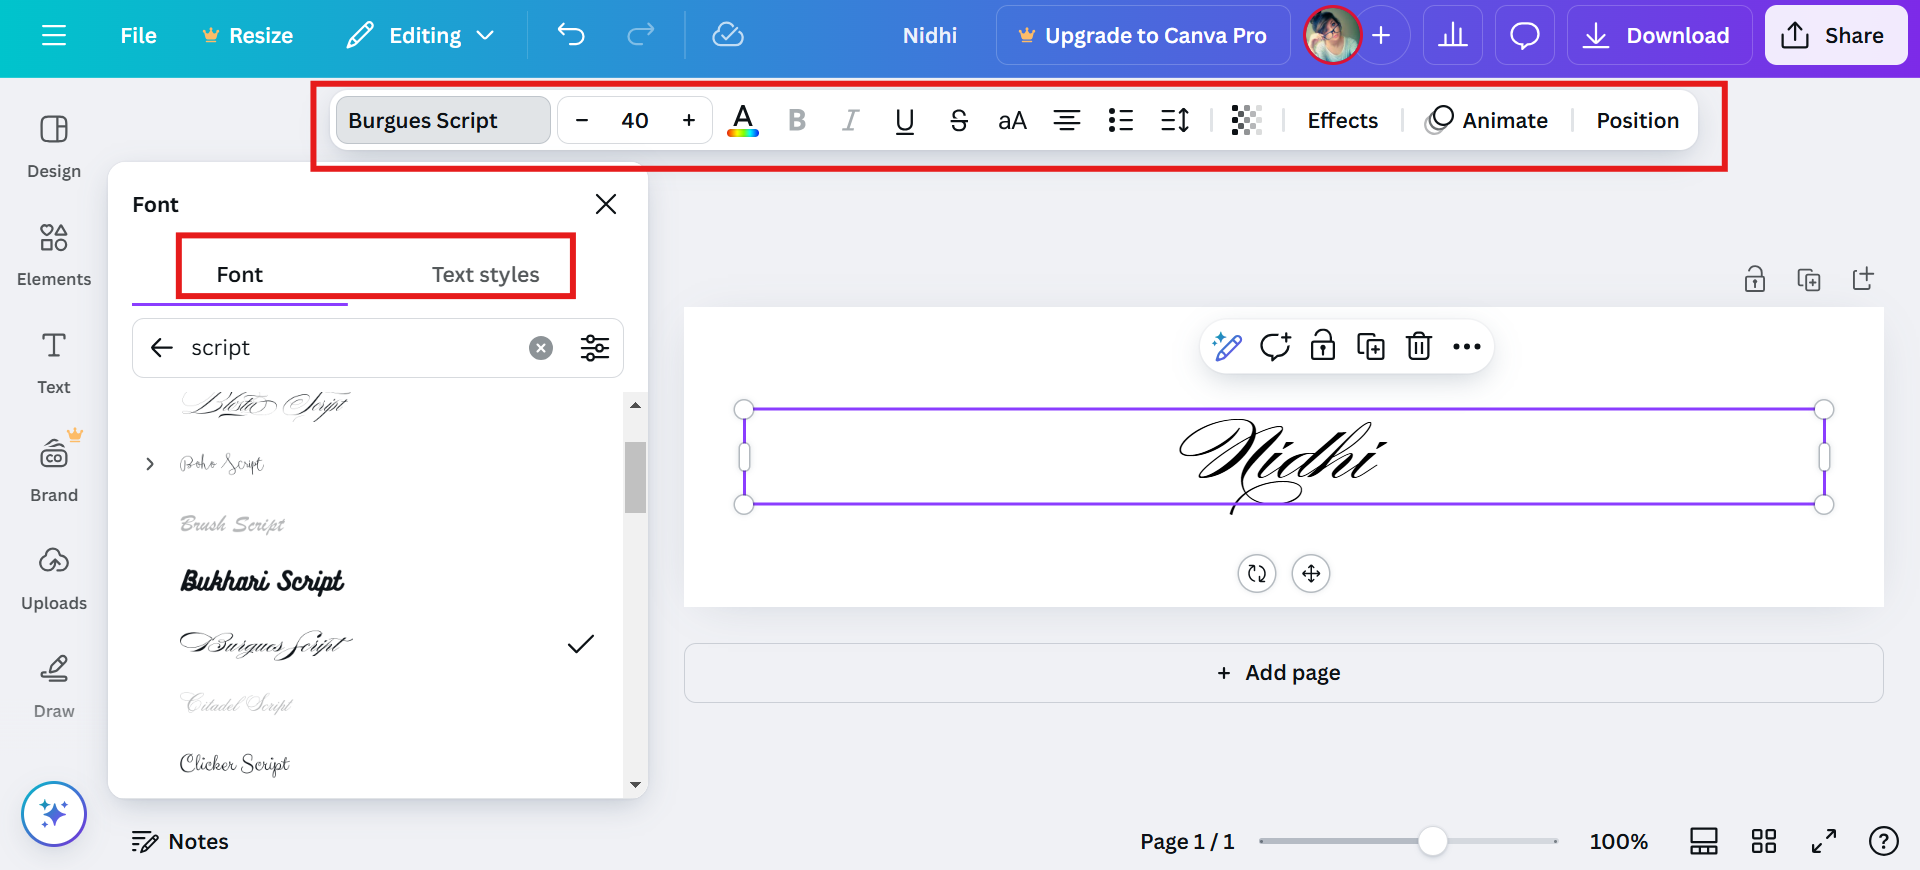Click the zoom slider handle
This screenshot has width=1920, height=870.
(x=1433, y=842)
